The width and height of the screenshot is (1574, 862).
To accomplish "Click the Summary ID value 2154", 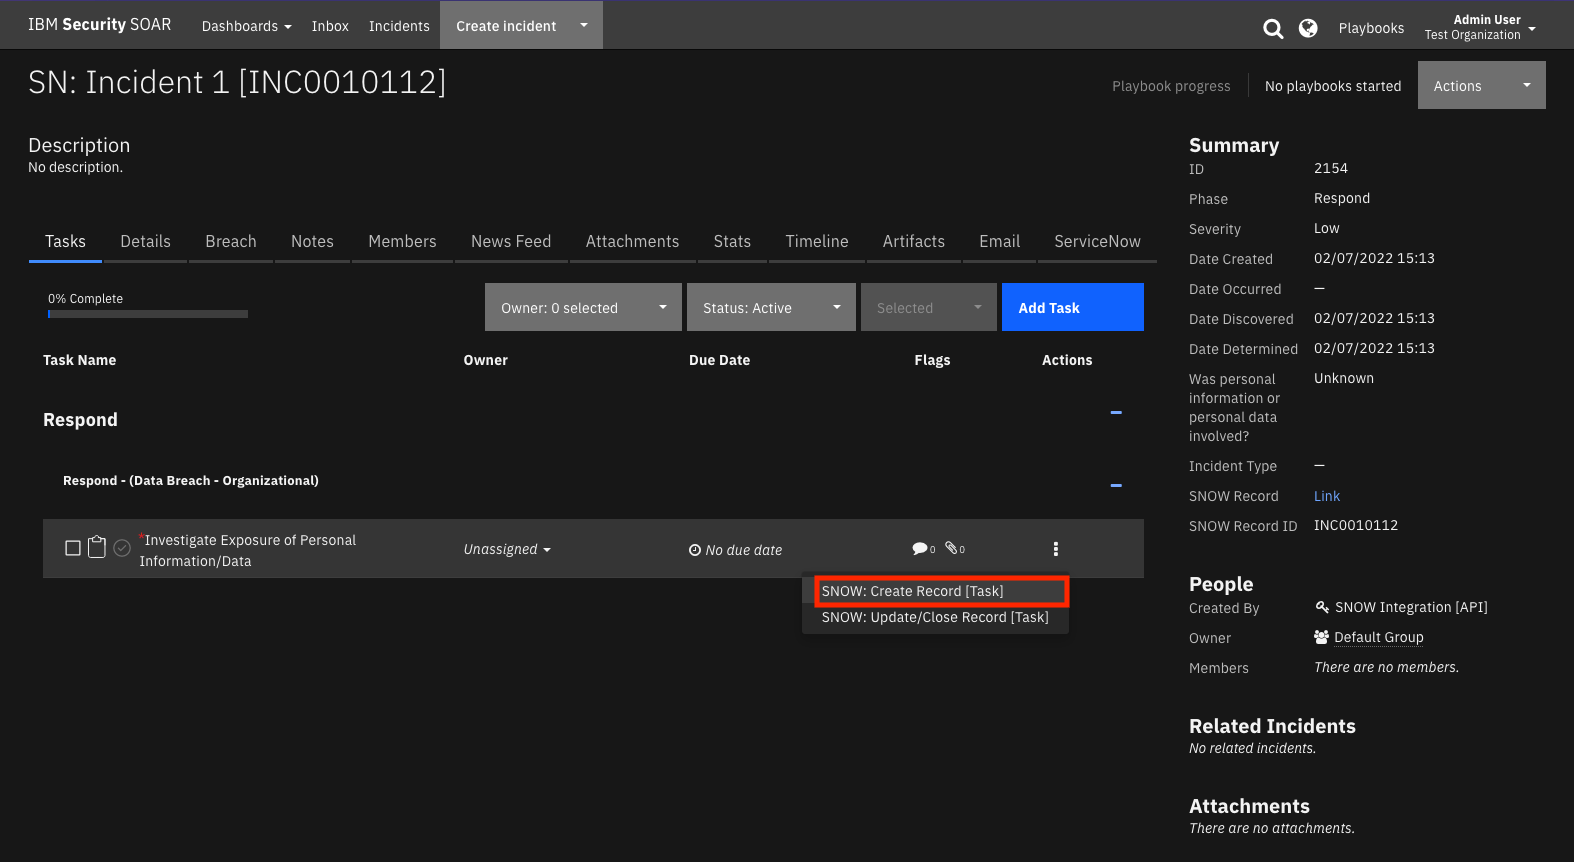I will (x=1331, y=168).
